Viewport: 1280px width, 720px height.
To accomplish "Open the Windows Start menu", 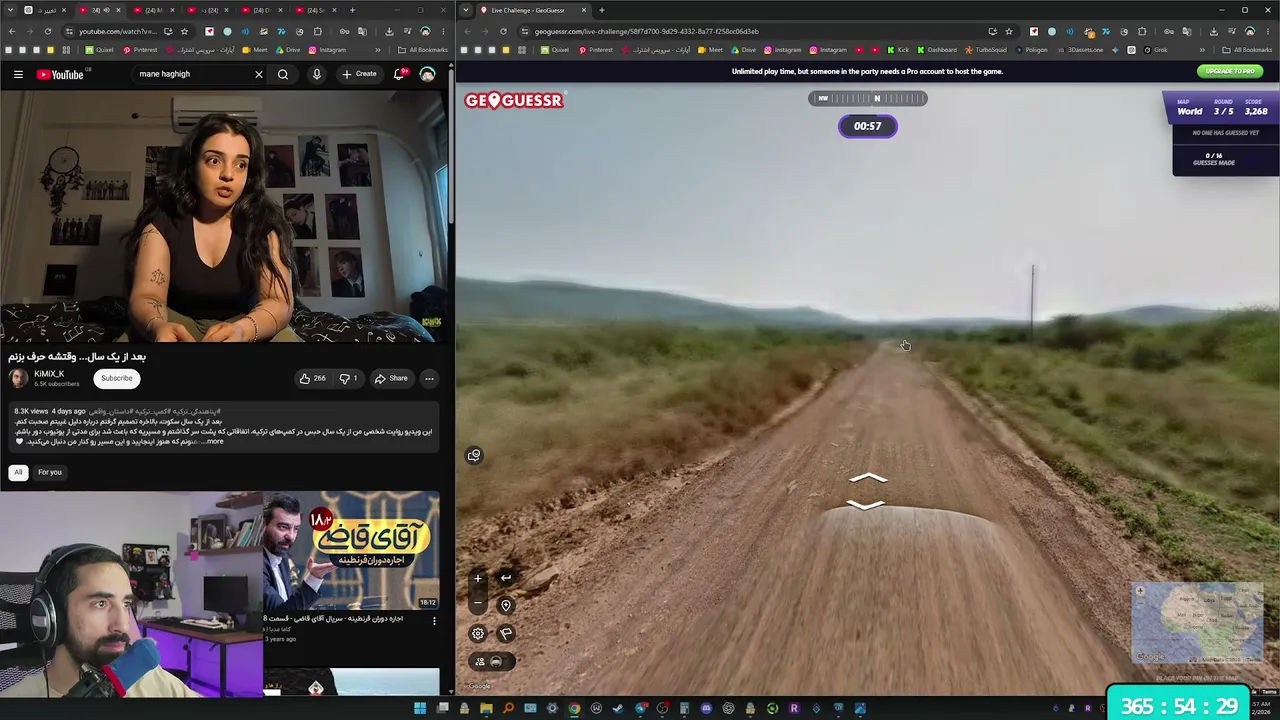I will [x=420, y=708].
